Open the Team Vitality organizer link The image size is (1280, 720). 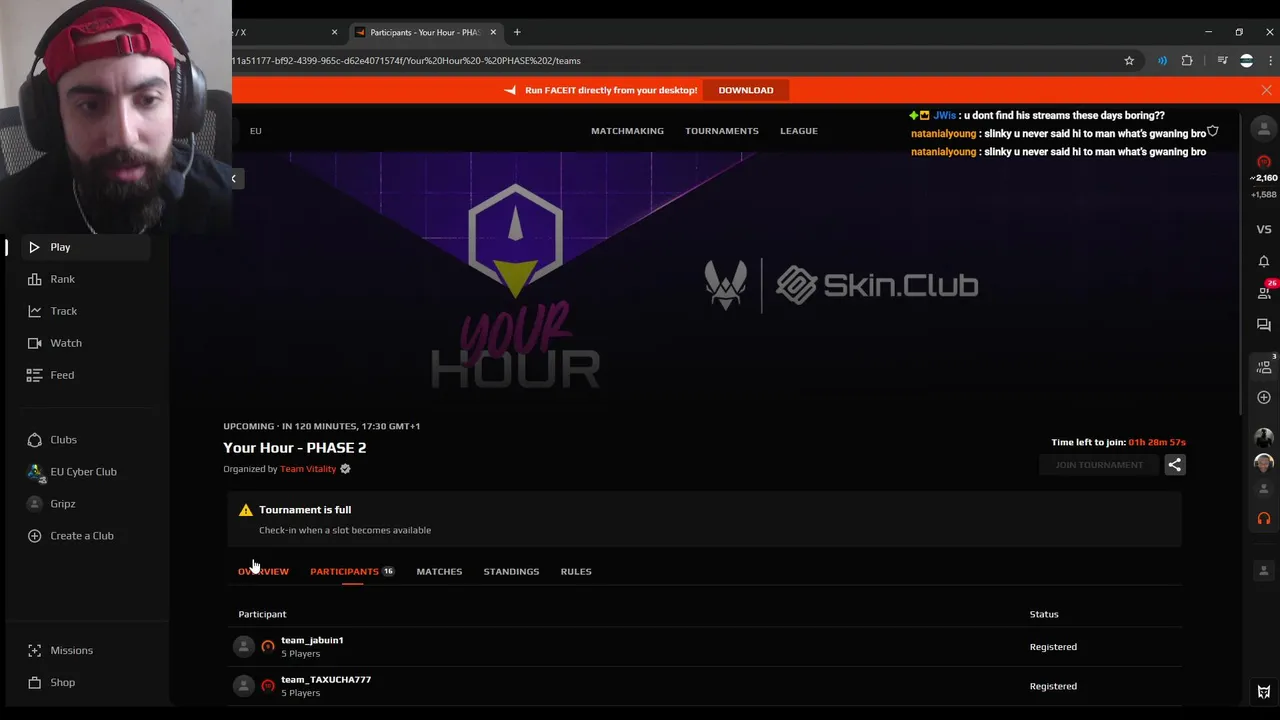[x=308, y=469]
